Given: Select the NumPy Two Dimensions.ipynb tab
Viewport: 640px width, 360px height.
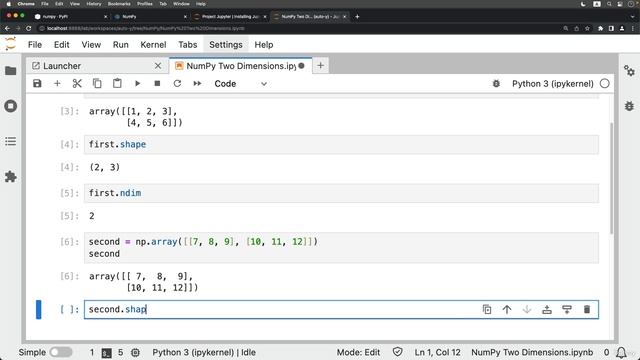Looking at the screenshot, I should tap(241, 66).
